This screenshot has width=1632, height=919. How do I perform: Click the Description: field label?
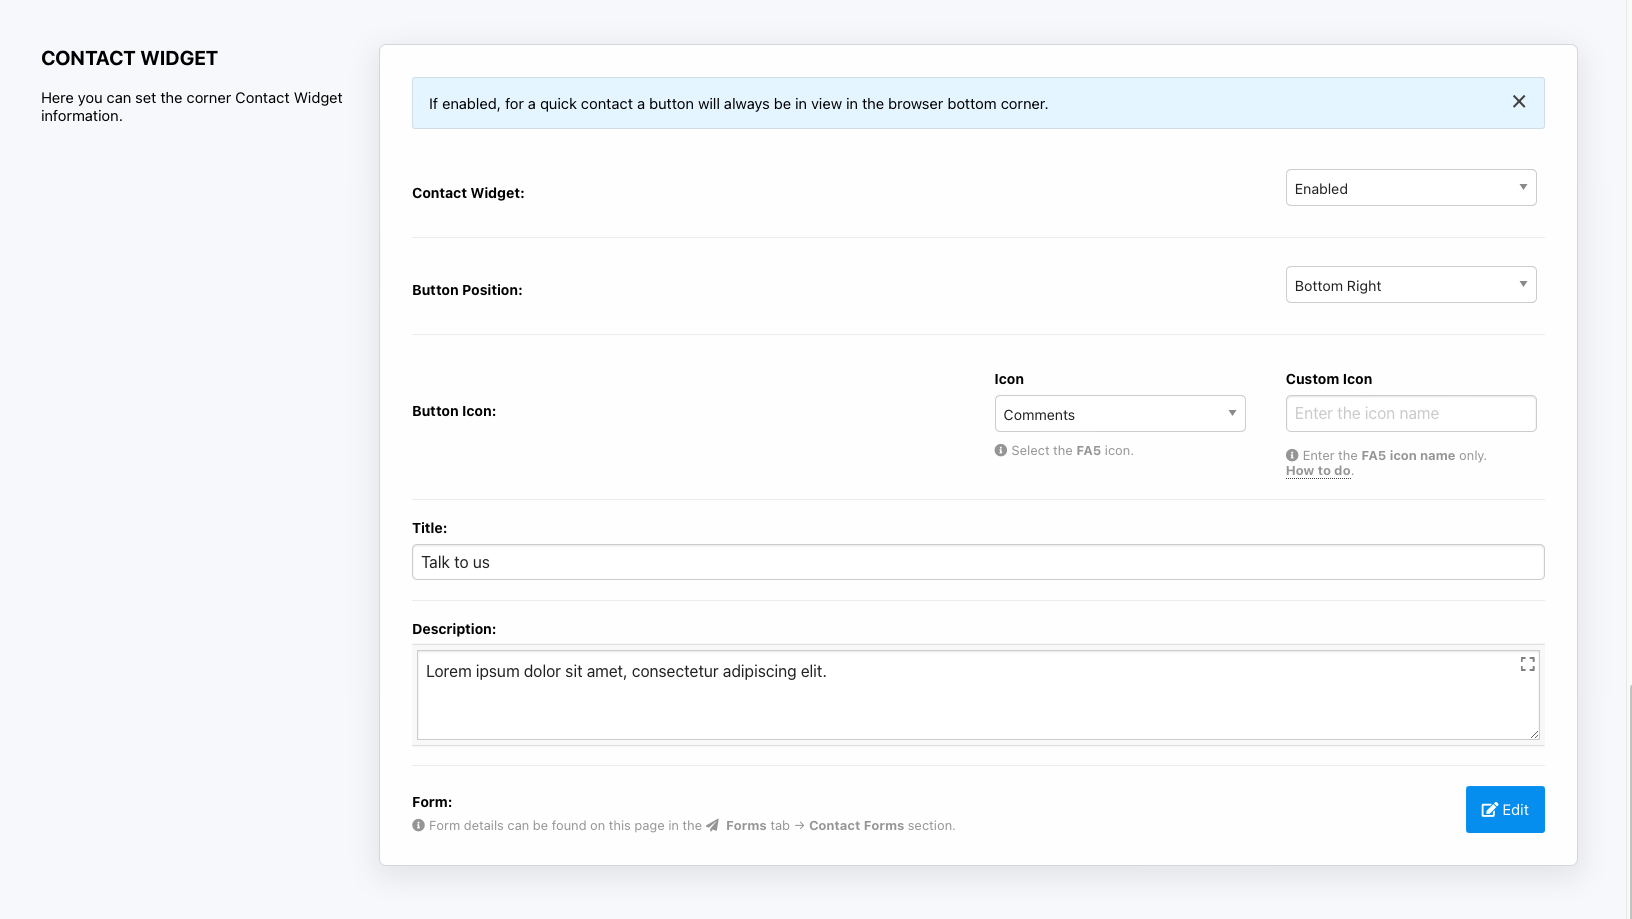pos(453,629)
